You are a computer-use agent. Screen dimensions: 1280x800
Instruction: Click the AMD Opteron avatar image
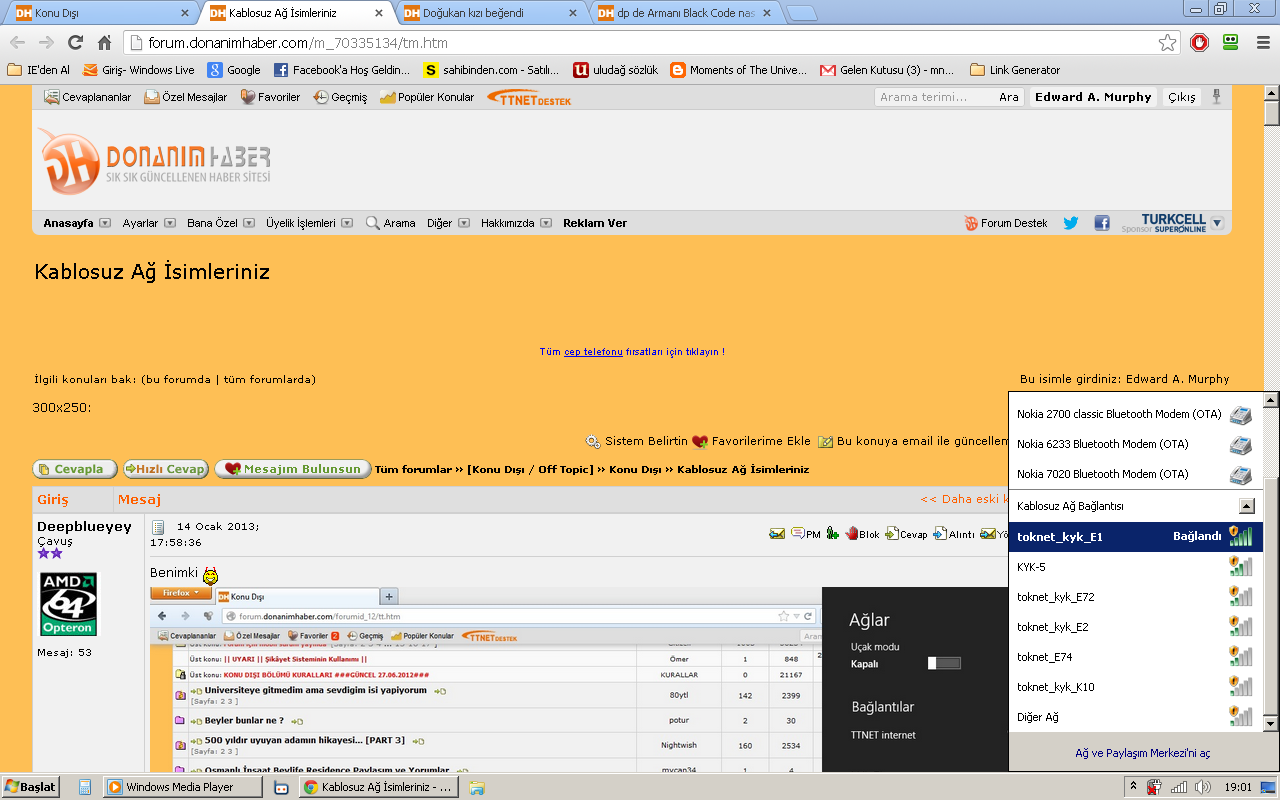pyautogui.click(x=69, y=604)
